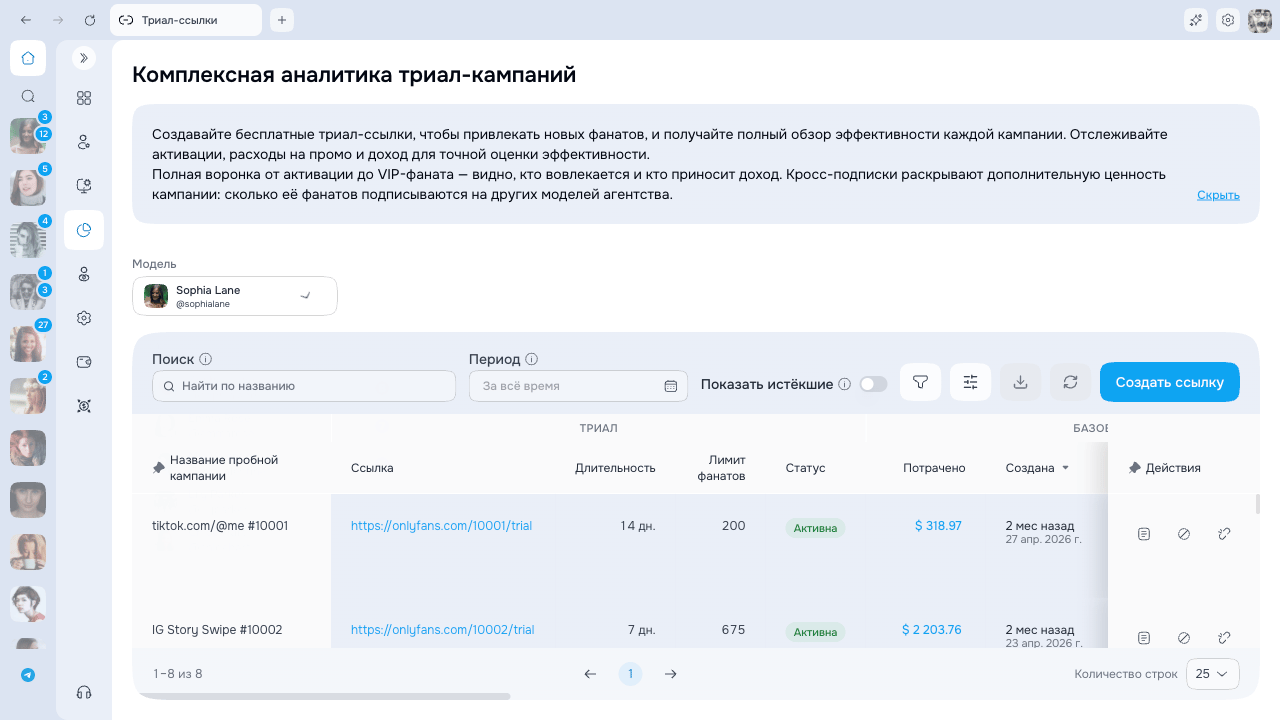1280x720 pixels.
Task: Open the Telegram icon at bottom left
Action: pyautogui.click(x=28, y=675)
